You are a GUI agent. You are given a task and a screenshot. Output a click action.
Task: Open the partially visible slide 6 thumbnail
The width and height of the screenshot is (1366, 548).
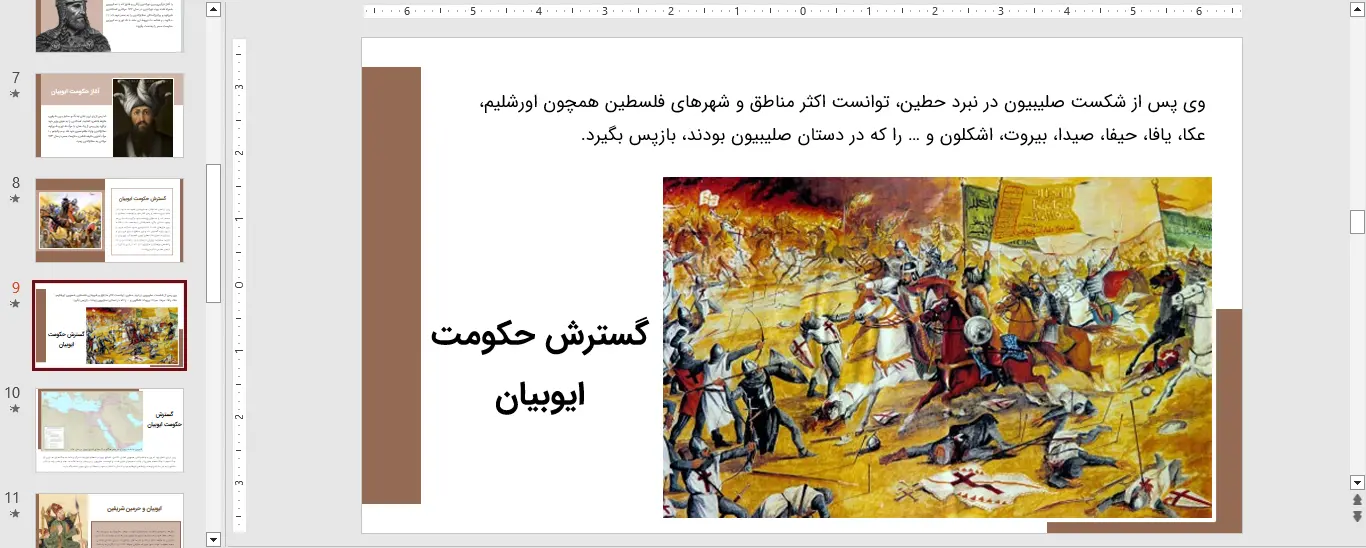point(110,26)
